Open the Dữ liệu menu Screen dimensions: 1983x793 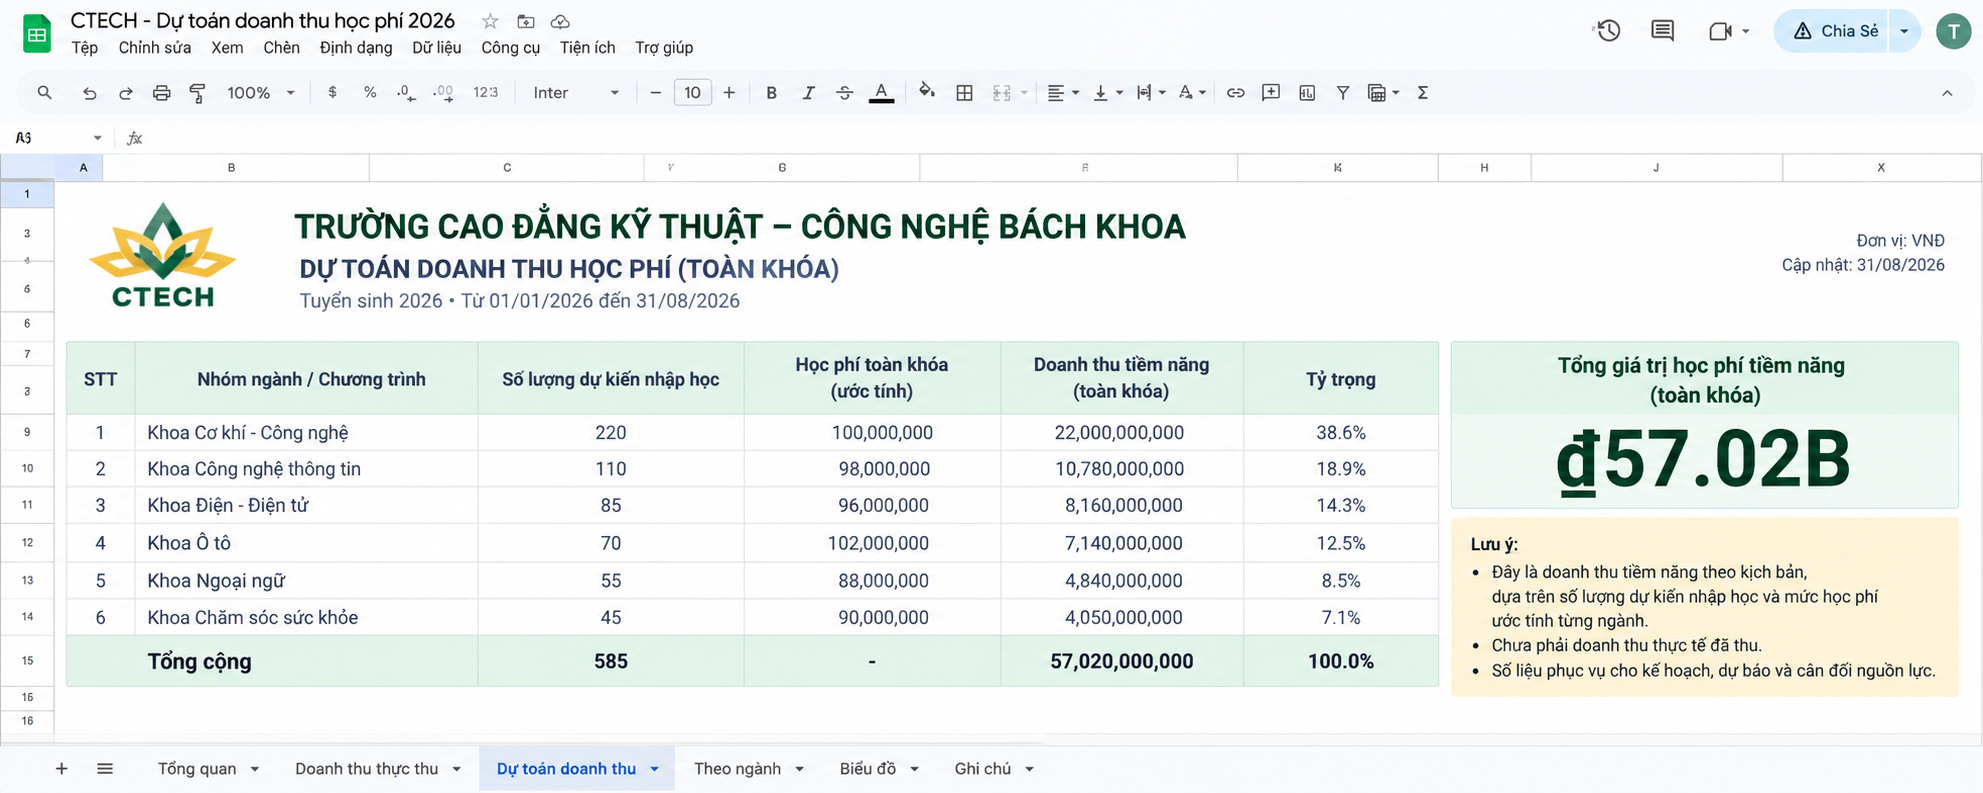pyautogui.click(x=437, y=48)
